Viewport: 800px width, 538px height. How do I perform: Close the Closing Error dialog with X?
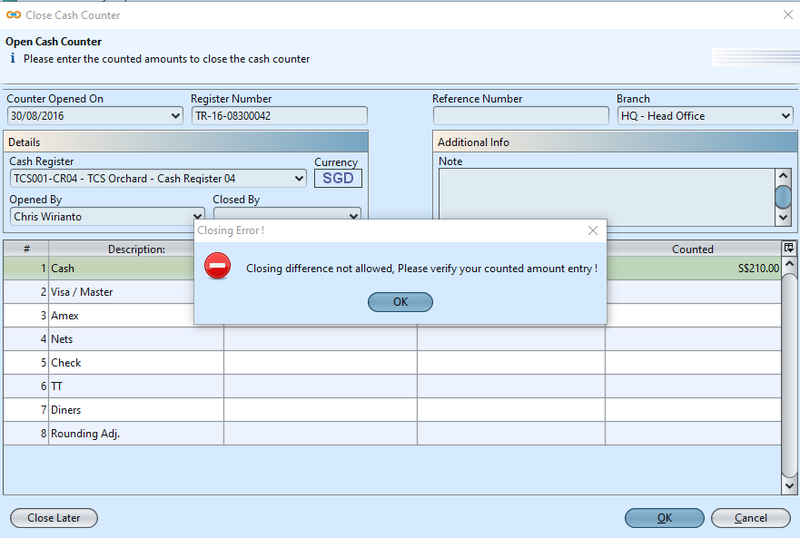[x=593, y=230]
